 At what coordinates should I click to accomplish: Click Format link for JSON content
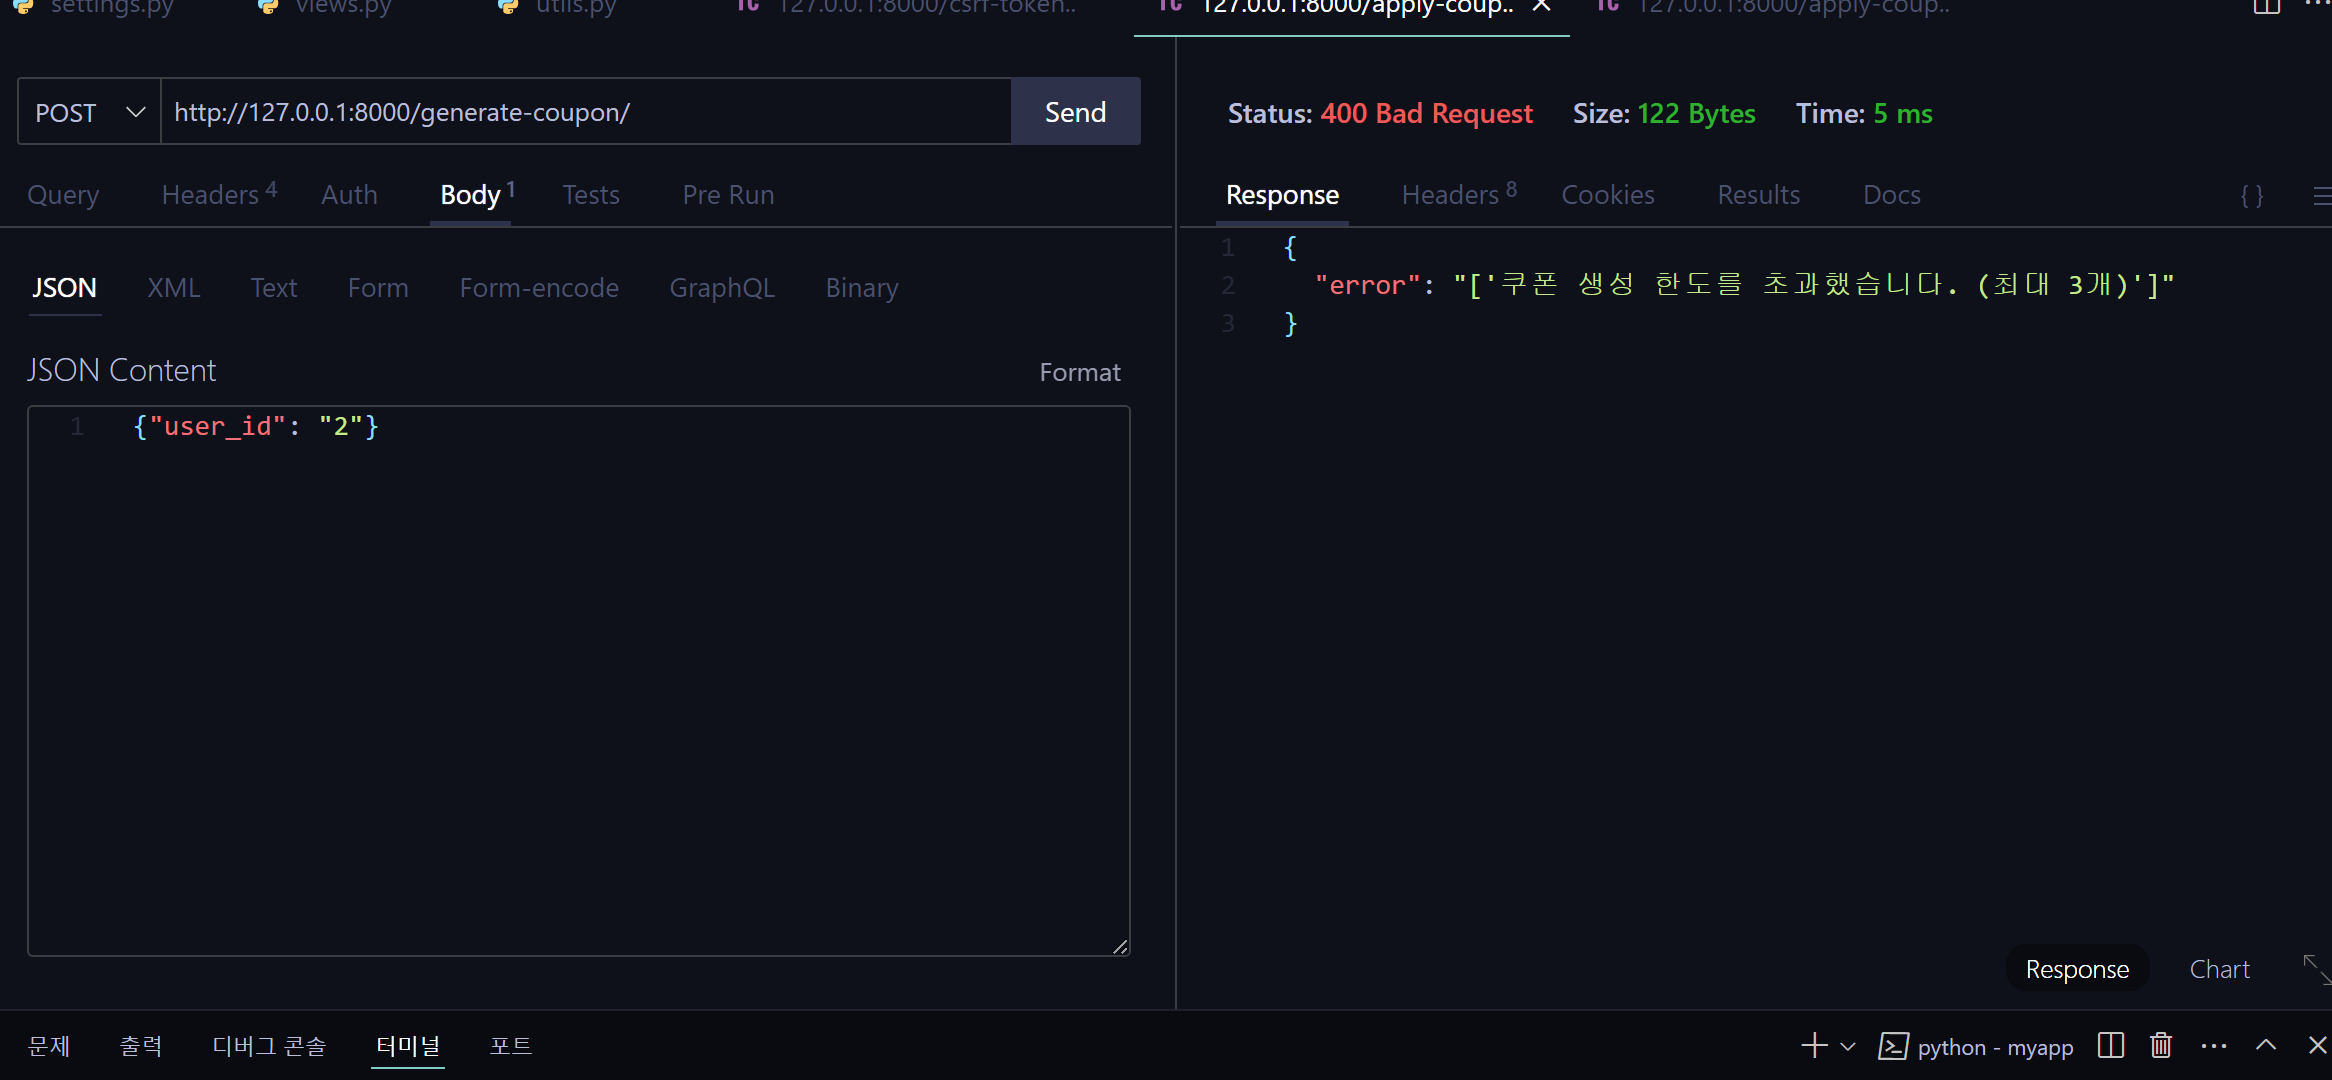coord(1079,372)
